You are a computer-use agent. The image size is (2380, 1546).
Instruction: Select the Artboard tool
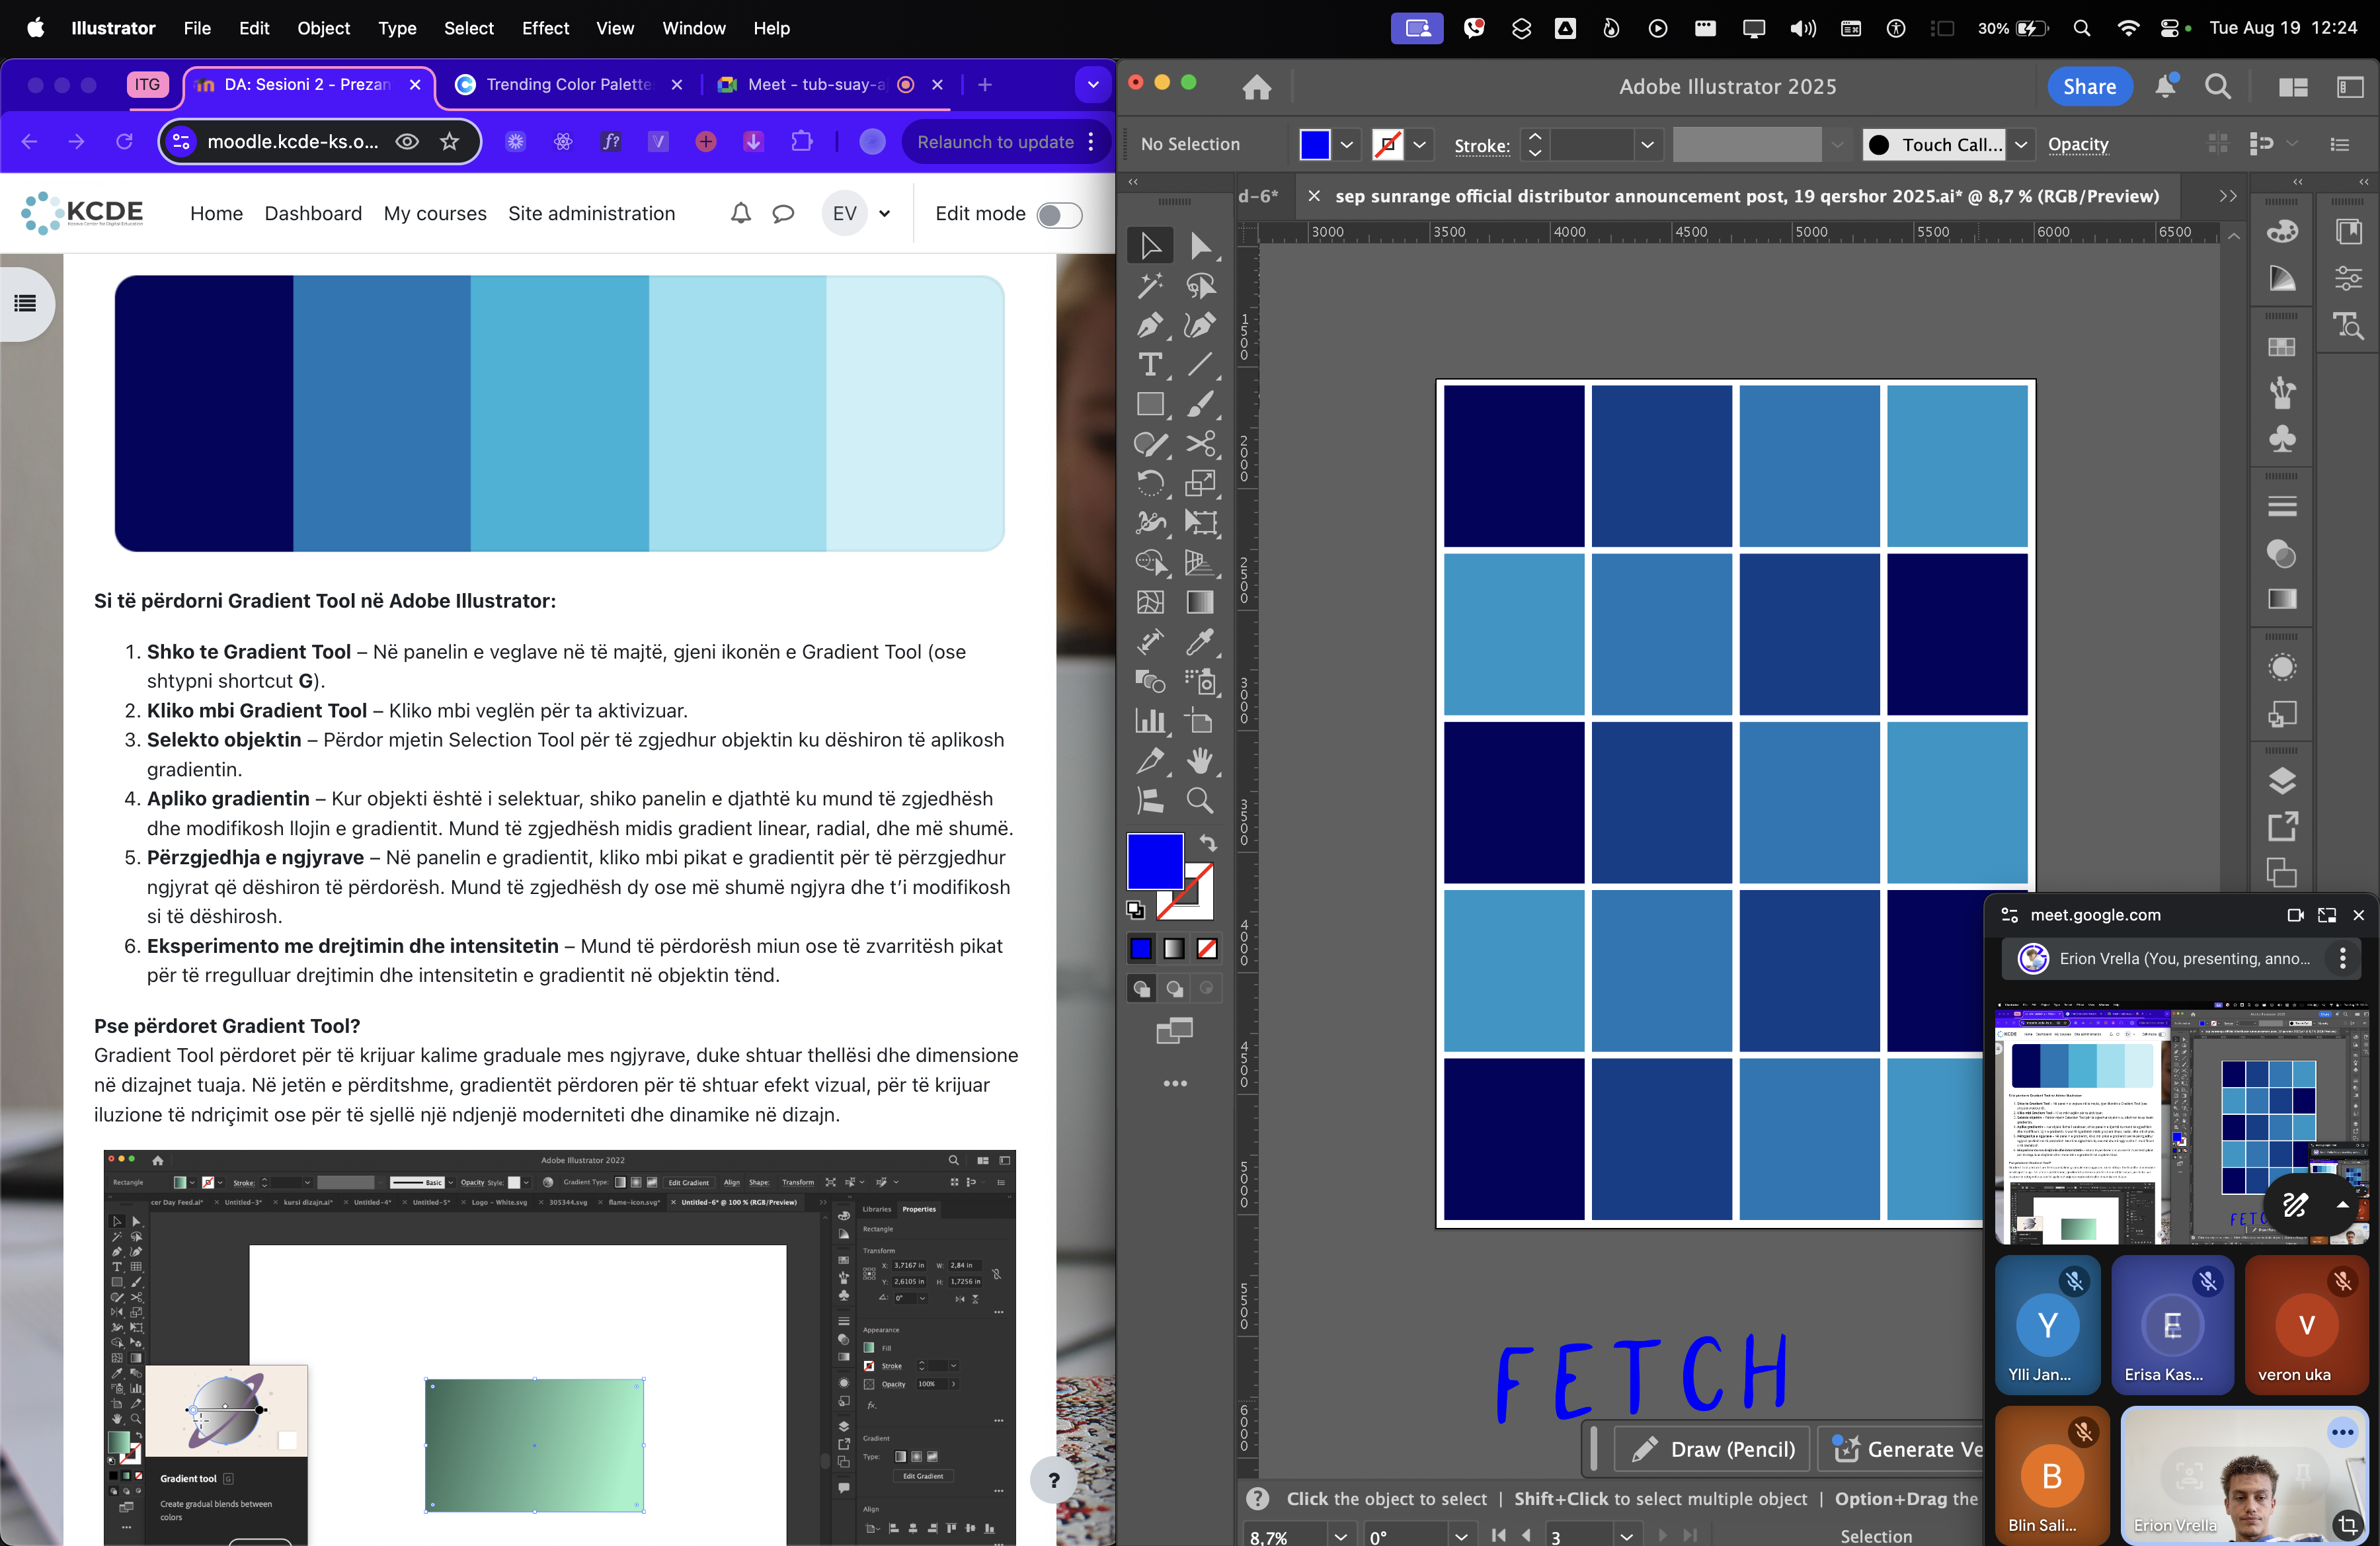[1200, 720]
